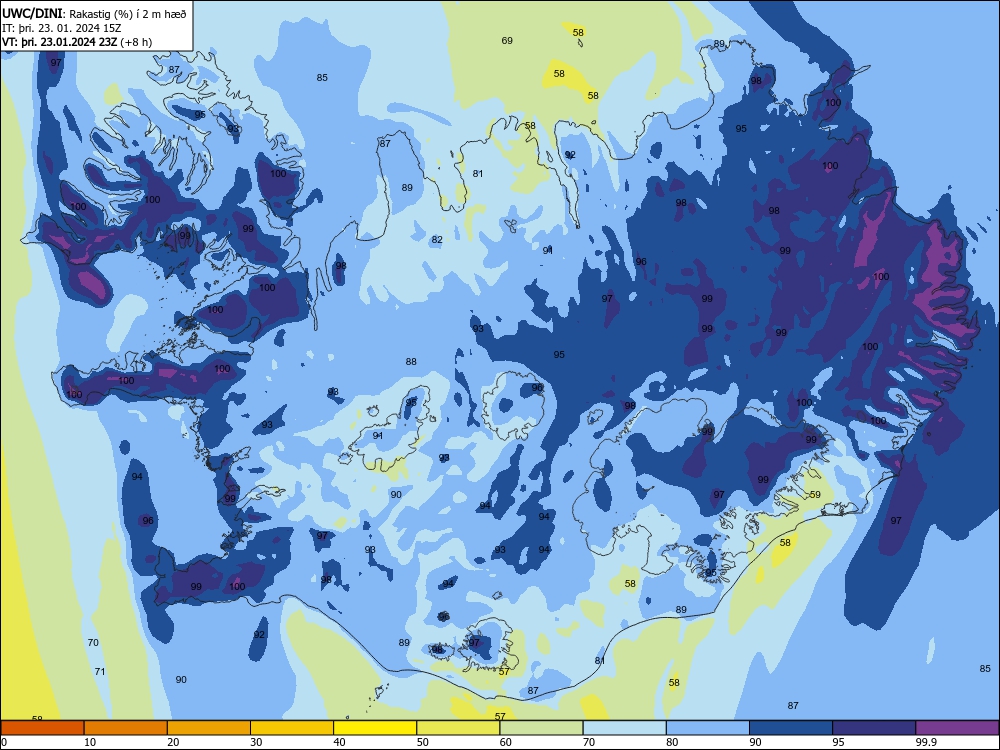Click the map humidity value '88'

[411, 362]
